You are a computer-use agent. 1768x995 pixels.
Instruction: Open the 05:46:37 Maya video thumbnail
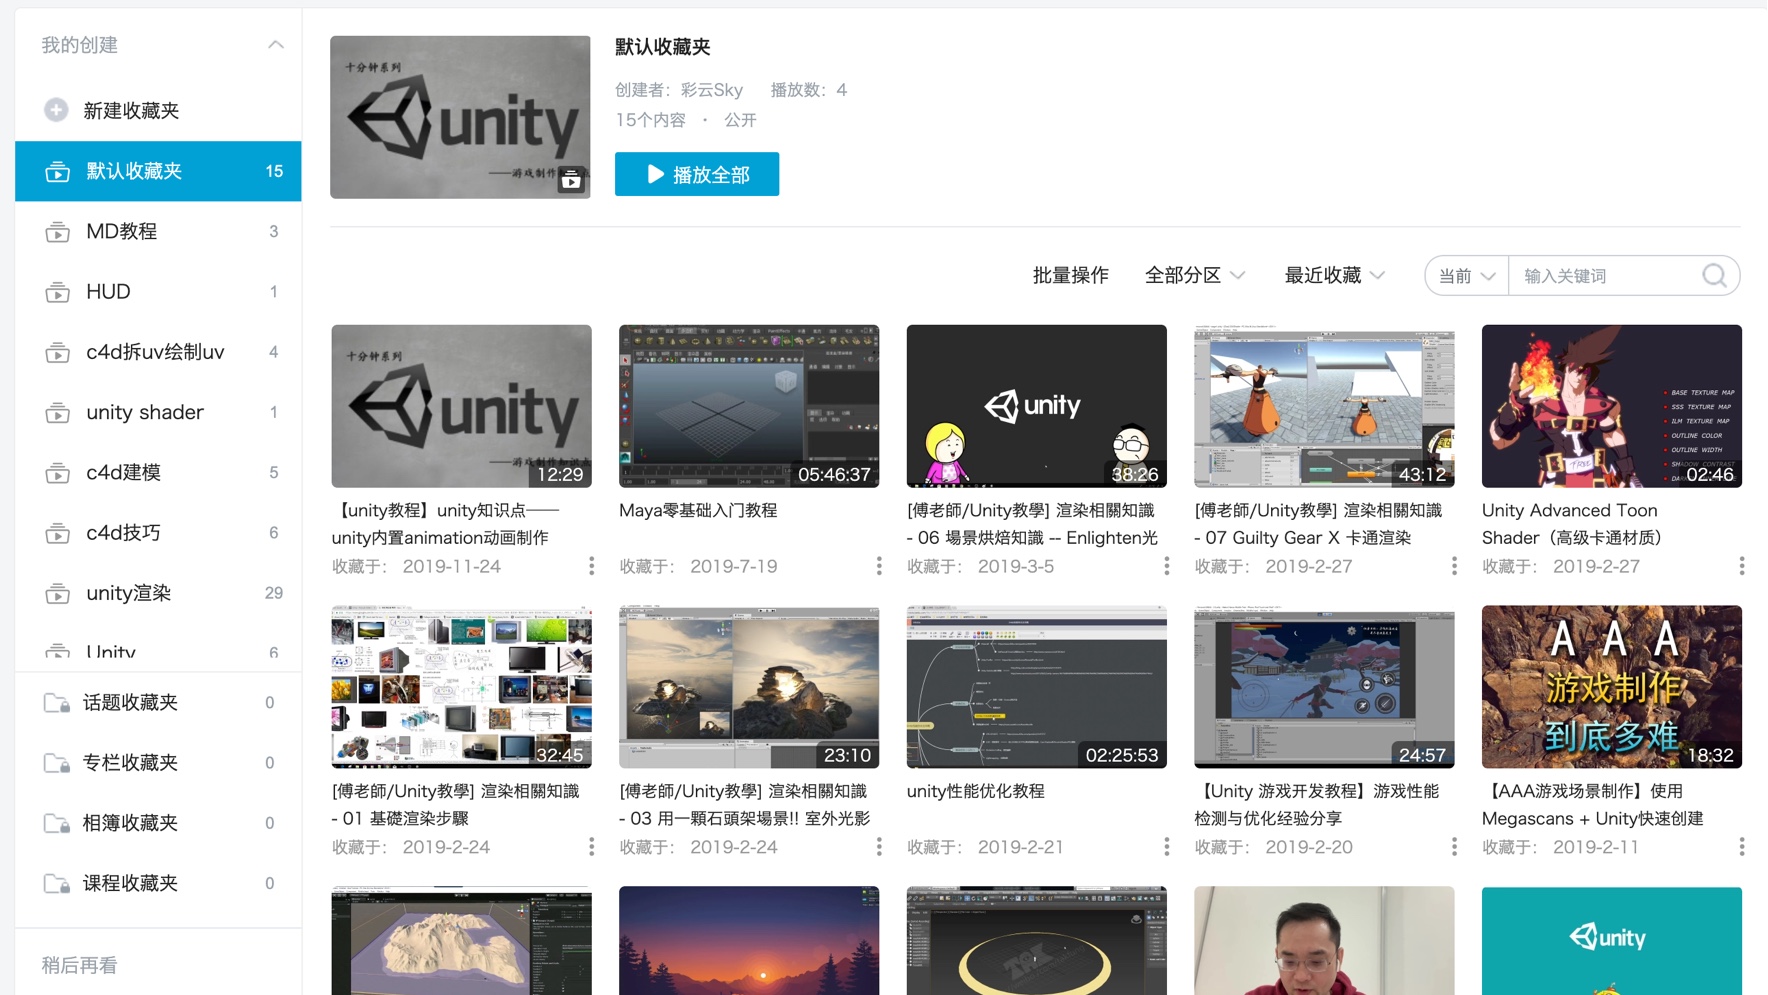point(749,406)
